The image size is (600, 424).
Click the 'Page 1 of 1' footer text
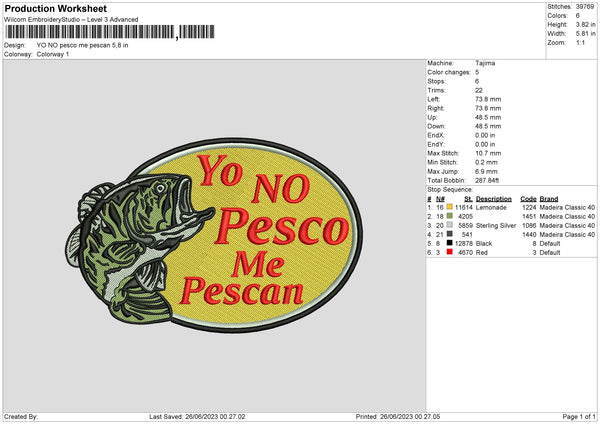(x=579, y=416)
